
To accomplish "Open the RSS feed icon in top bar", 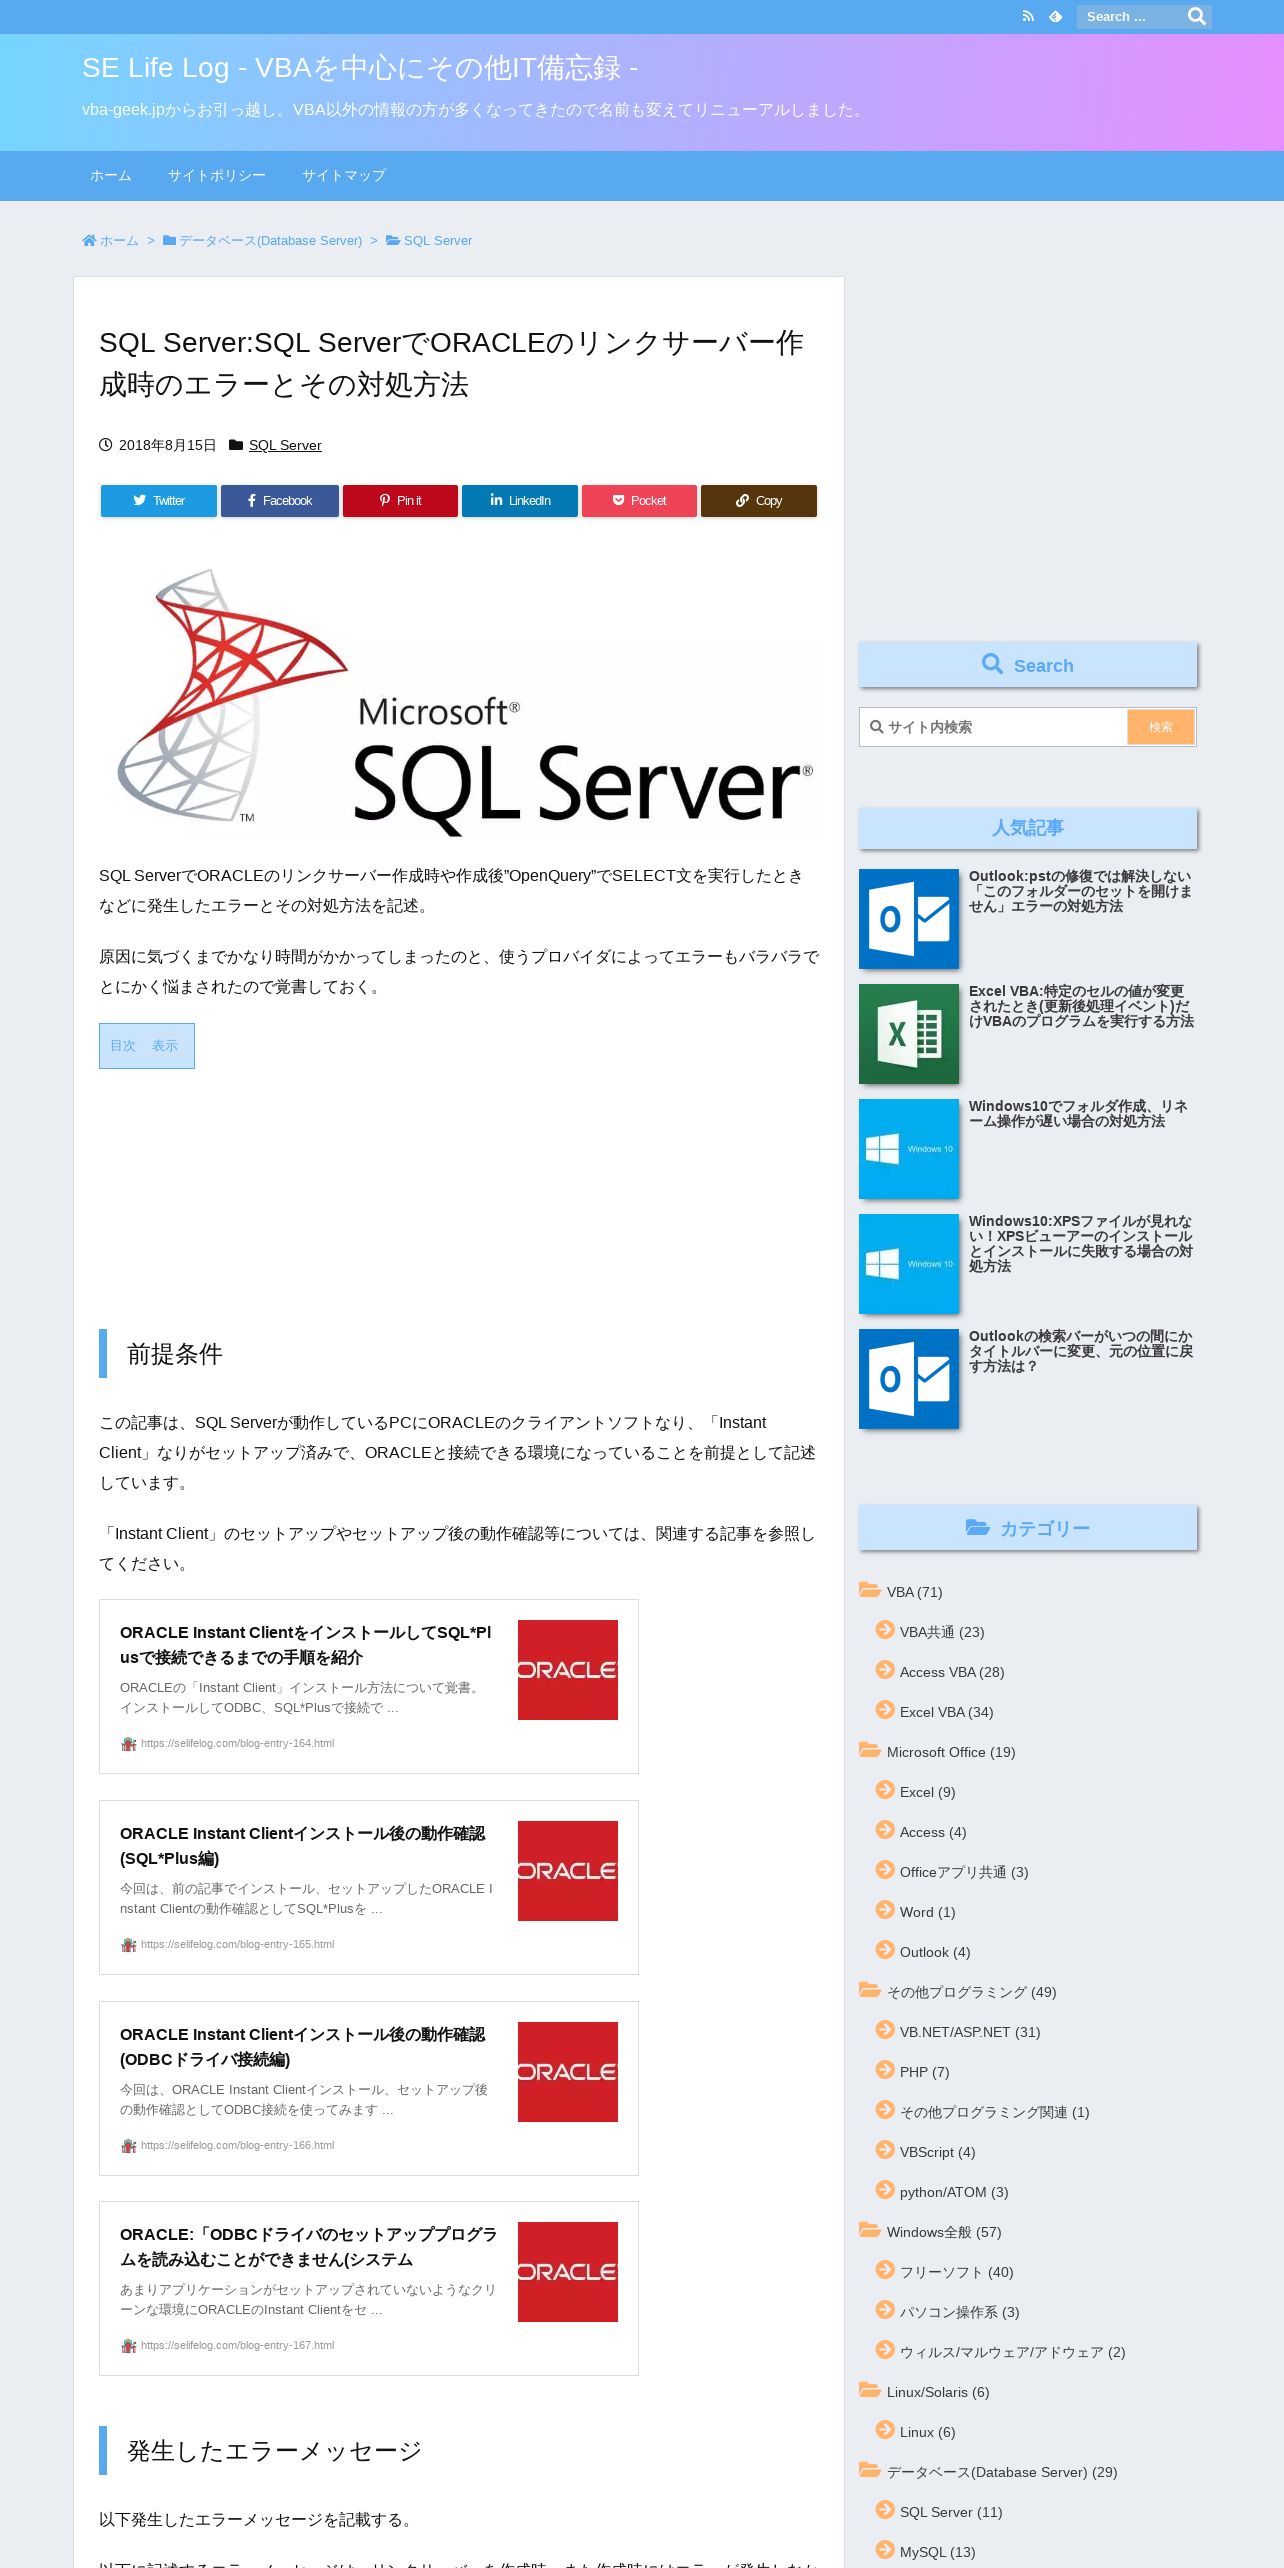I will [x=1027, y=16].
